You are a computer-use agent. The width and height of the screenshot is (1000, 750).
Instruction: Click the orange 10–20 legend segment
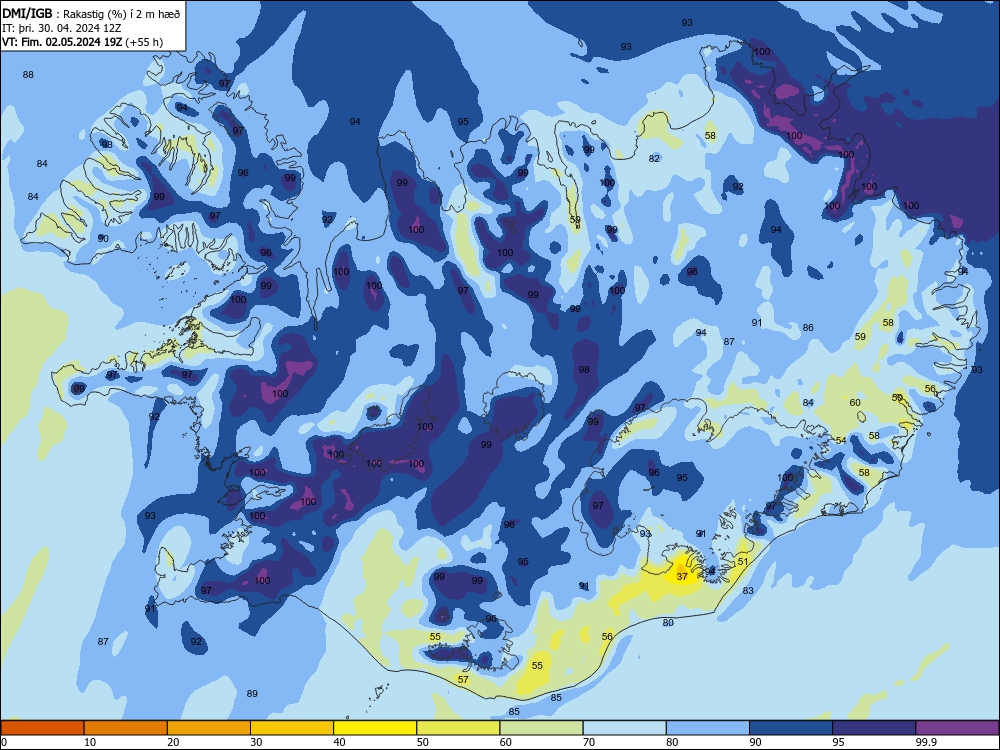click(x=126, y=728)
